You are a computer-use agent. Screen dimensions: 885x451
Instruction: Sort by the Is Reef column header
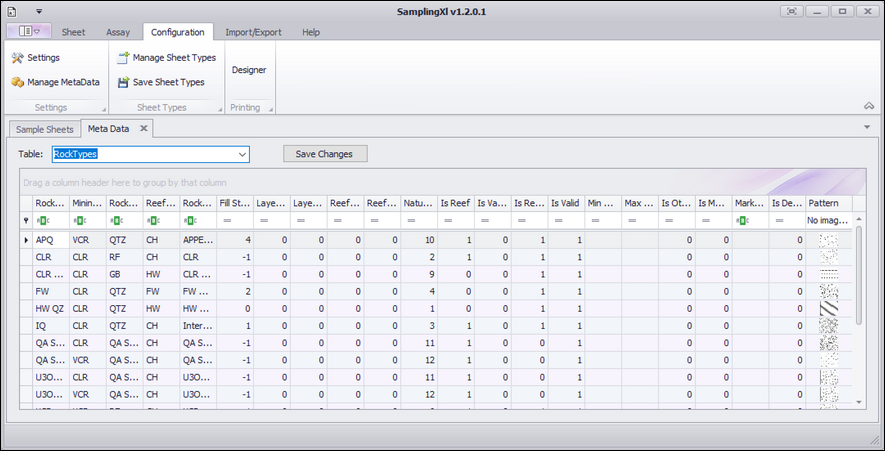tap(455, 203)
